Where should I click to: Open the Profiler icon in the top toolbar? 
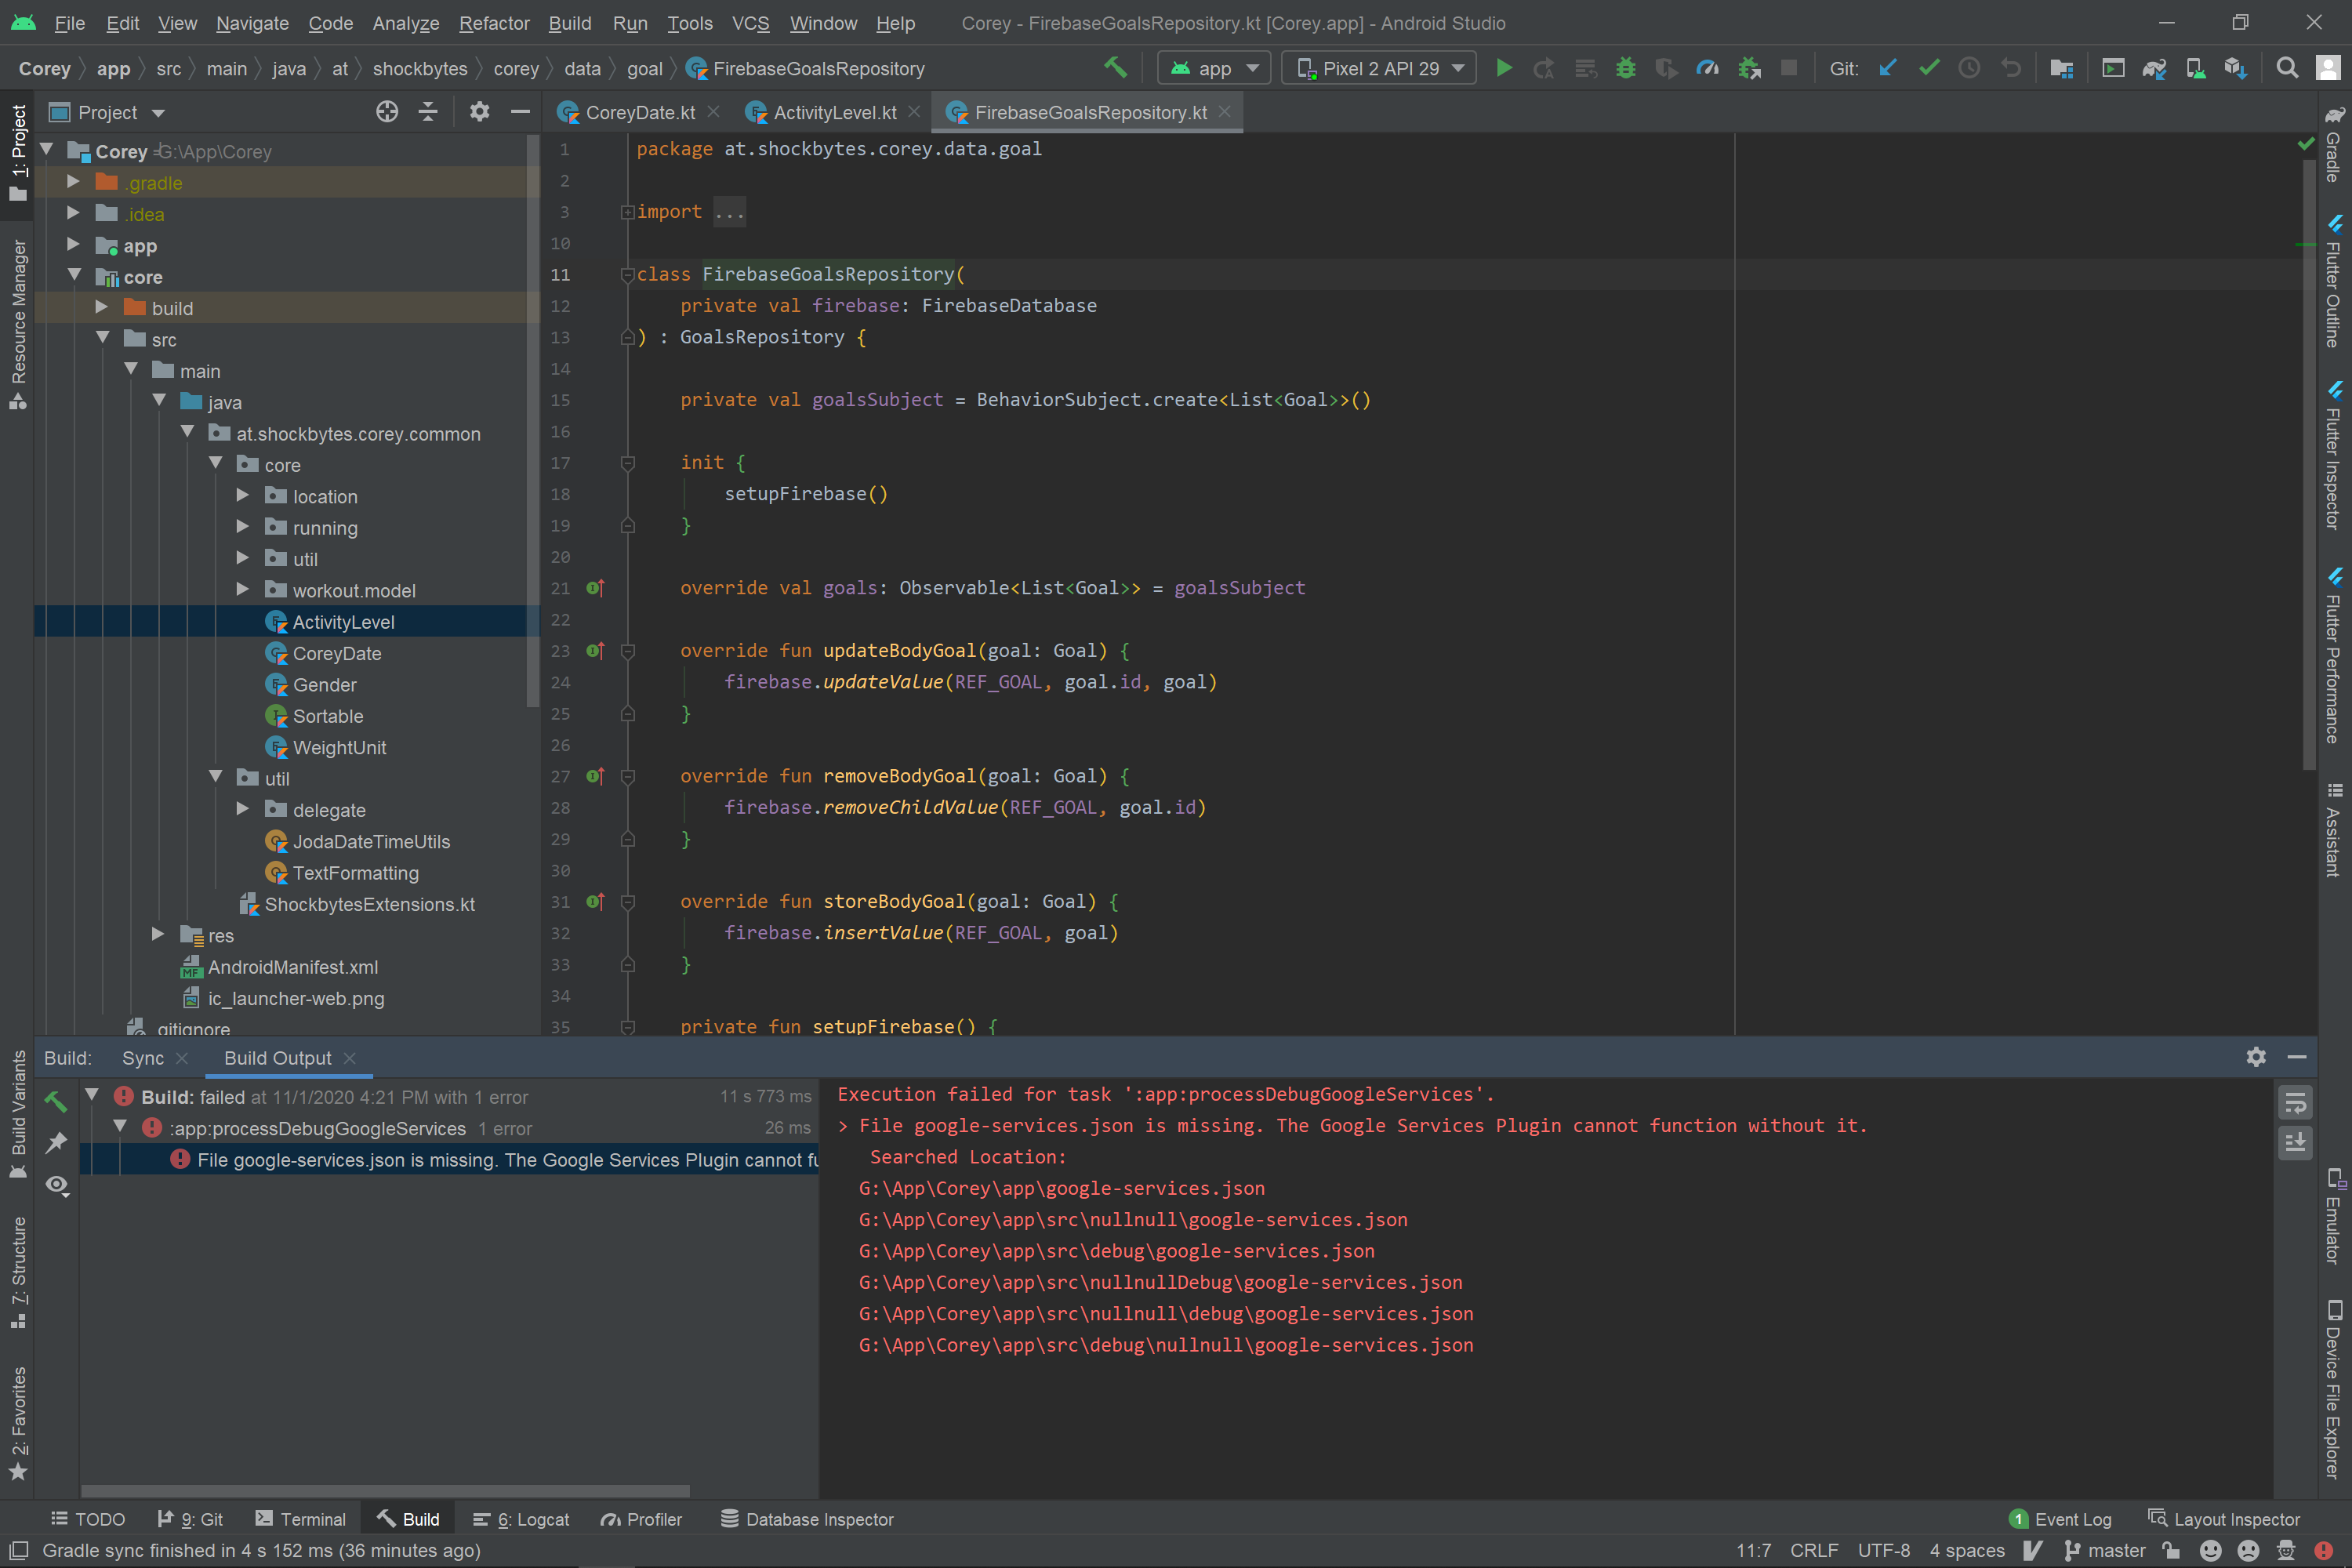(x=1707, y=68)
